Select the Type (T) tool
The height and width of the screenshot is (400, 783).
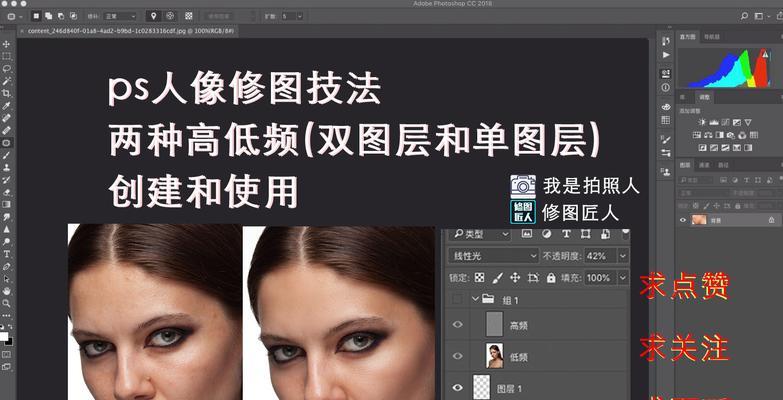7,254
